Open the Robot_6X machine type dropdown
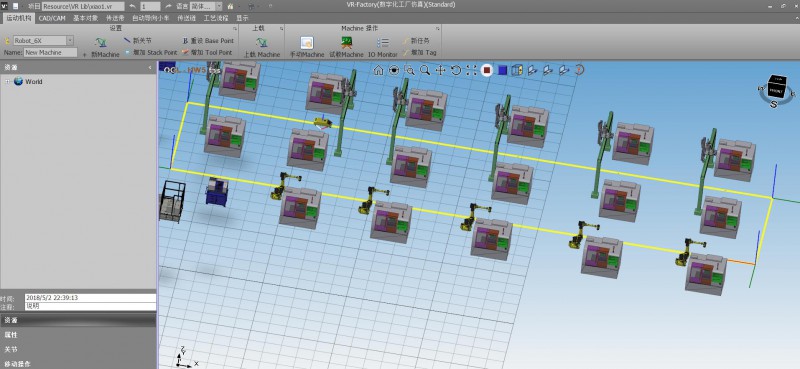Viewport: 800px width, 369px height. point(70,40)
